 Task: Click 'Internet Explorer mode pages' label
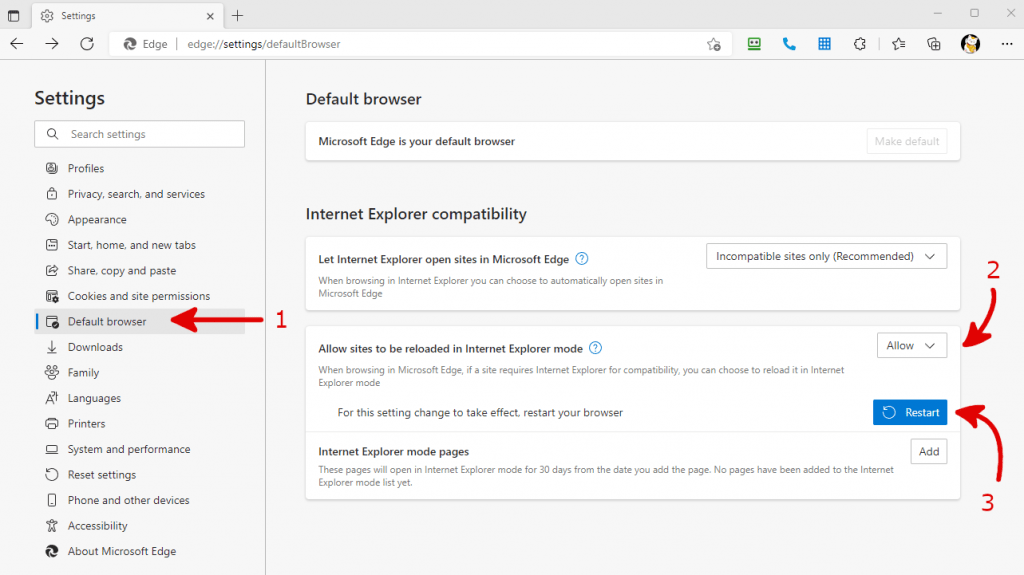[x=394, y=452]
